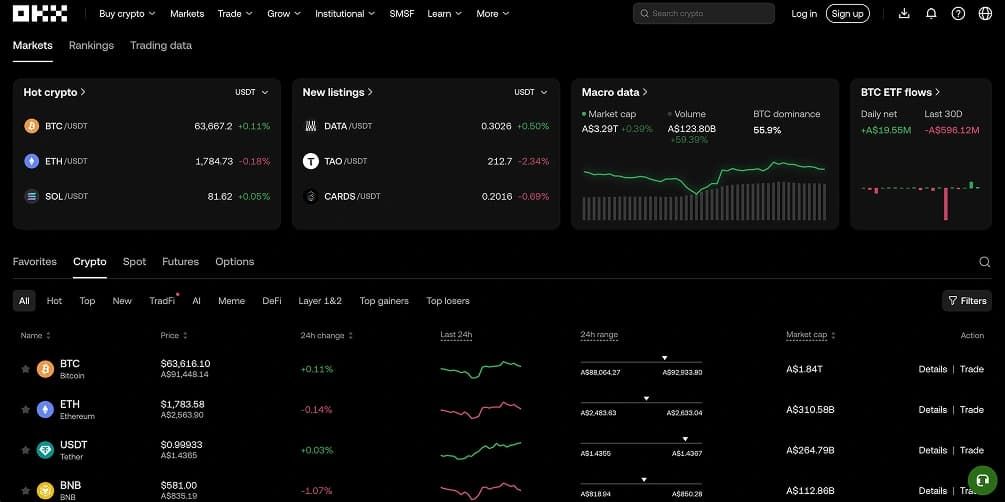Sort the table by Market cap
1005x502 pixels.
pos(811,335)
